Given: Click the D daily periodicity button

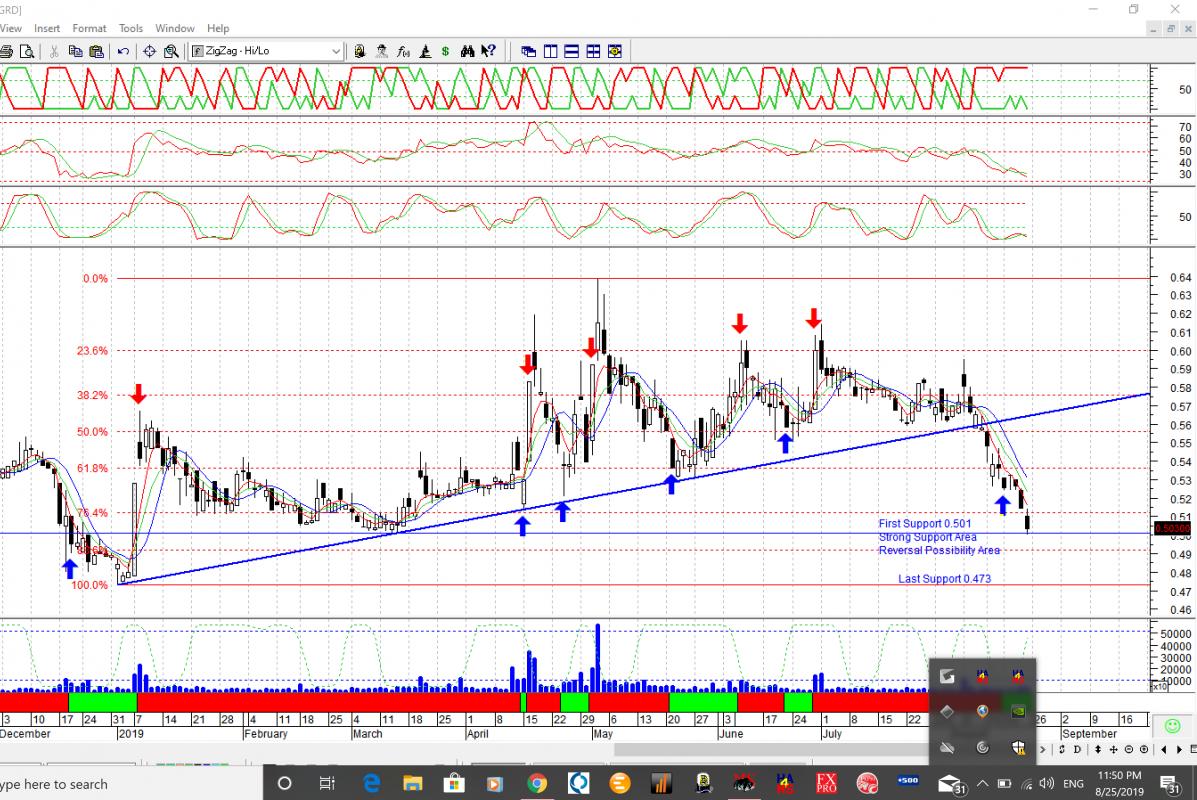Looking at the screenshot, I should (1077, 750).
